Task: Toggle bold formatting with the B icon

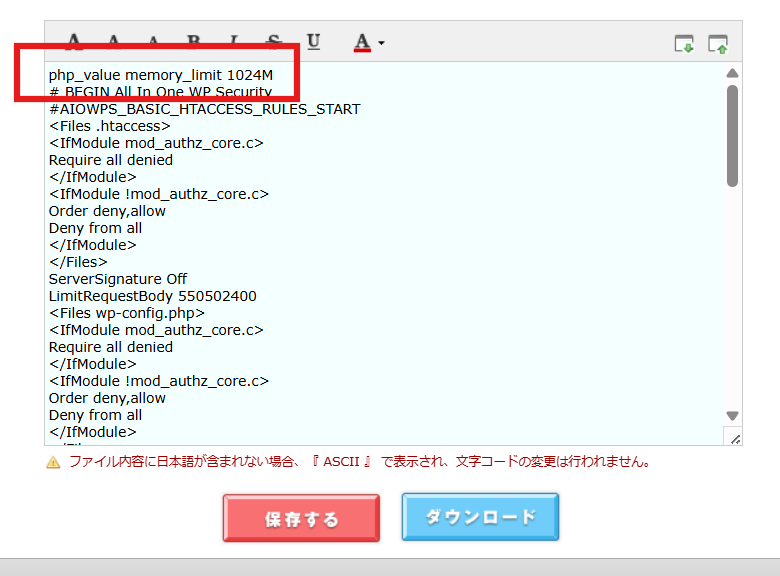Action: click(193, 41)
